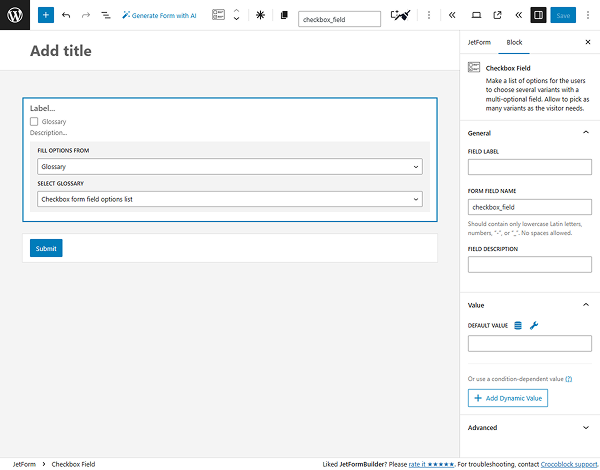
Task: Switch to the JetForm tab
Action: [479, 42]
